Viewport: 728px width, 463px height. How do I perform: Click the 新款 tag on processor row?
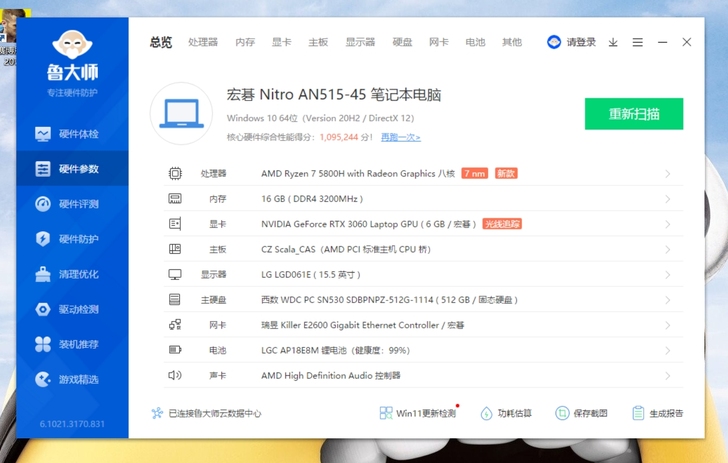(x=506, y=174)
